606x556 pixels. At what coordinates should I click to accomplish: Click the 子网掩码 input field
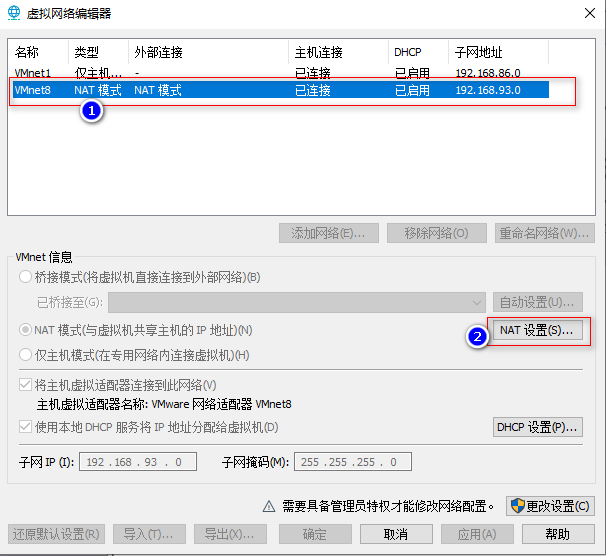click(x=352, y=462)
